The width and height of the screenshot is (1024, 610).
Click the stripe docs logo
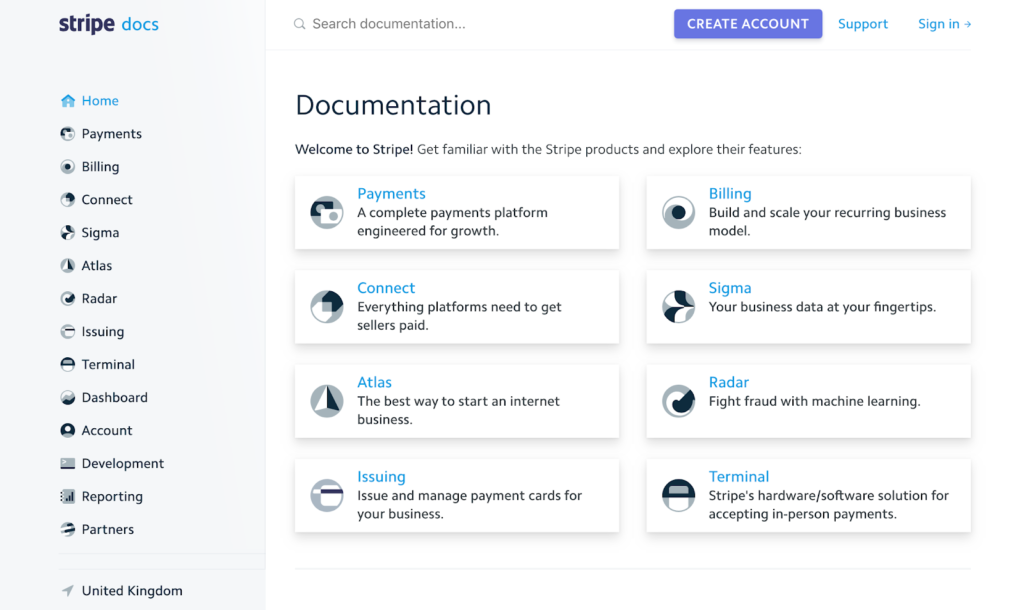point(108,23)
